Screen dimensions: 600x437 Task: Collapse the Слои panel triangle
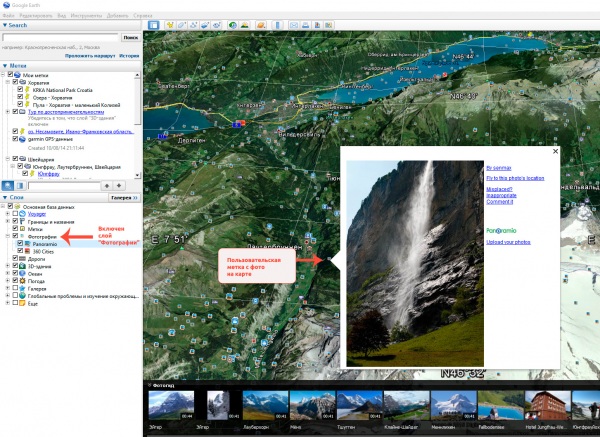[5, 197]
